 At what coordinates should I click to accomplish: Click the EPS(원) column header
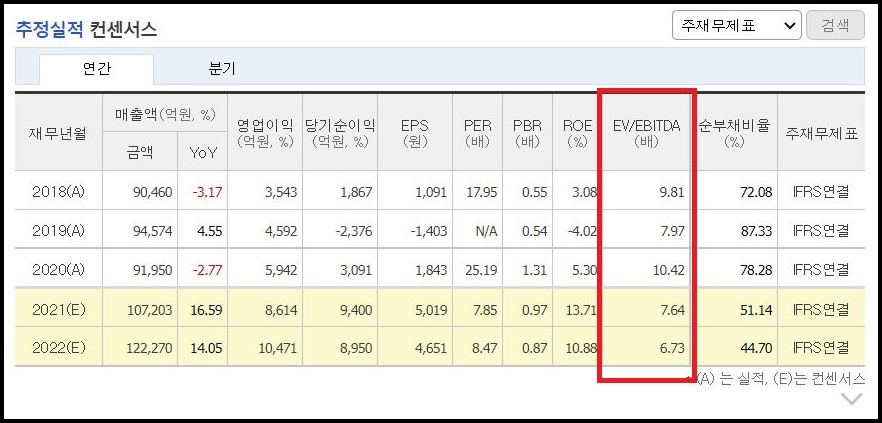(415, 133)
